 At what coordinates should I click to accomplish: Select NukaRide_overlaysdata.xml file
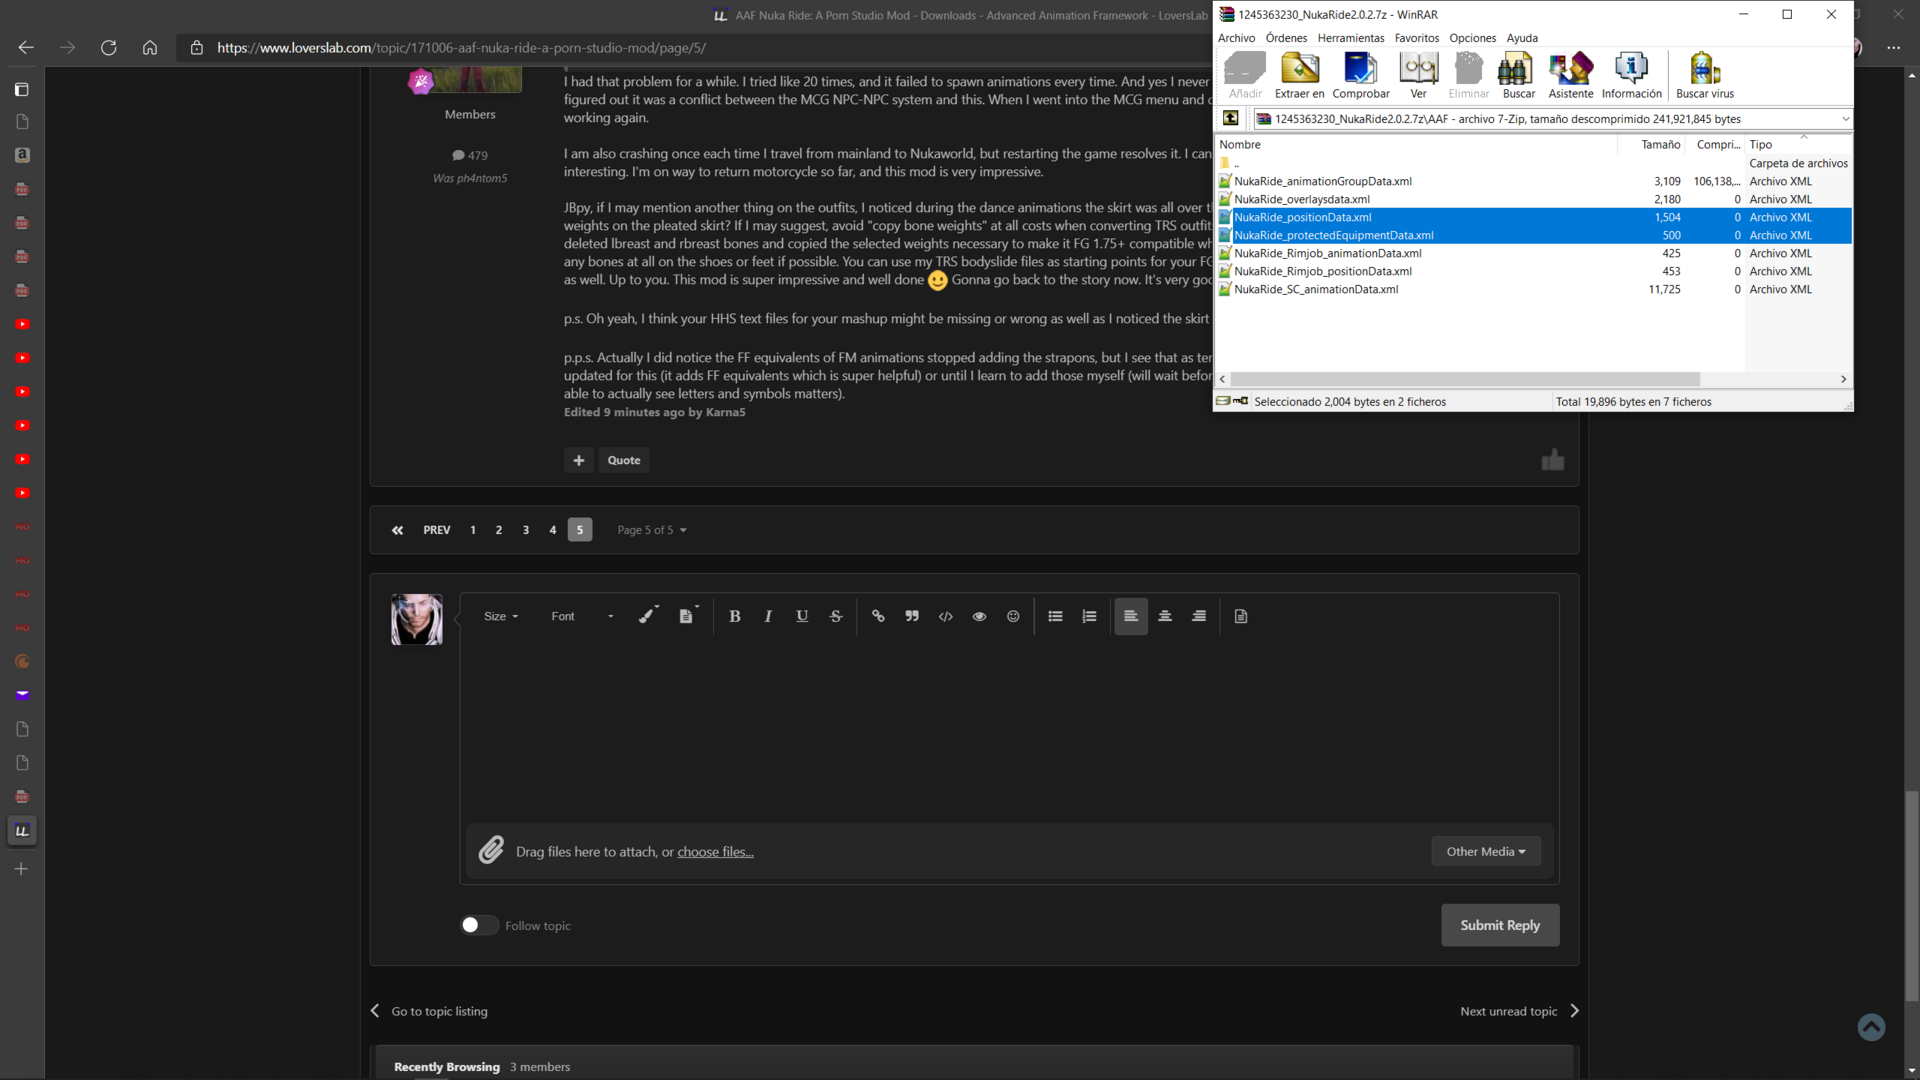[1301, 199]
